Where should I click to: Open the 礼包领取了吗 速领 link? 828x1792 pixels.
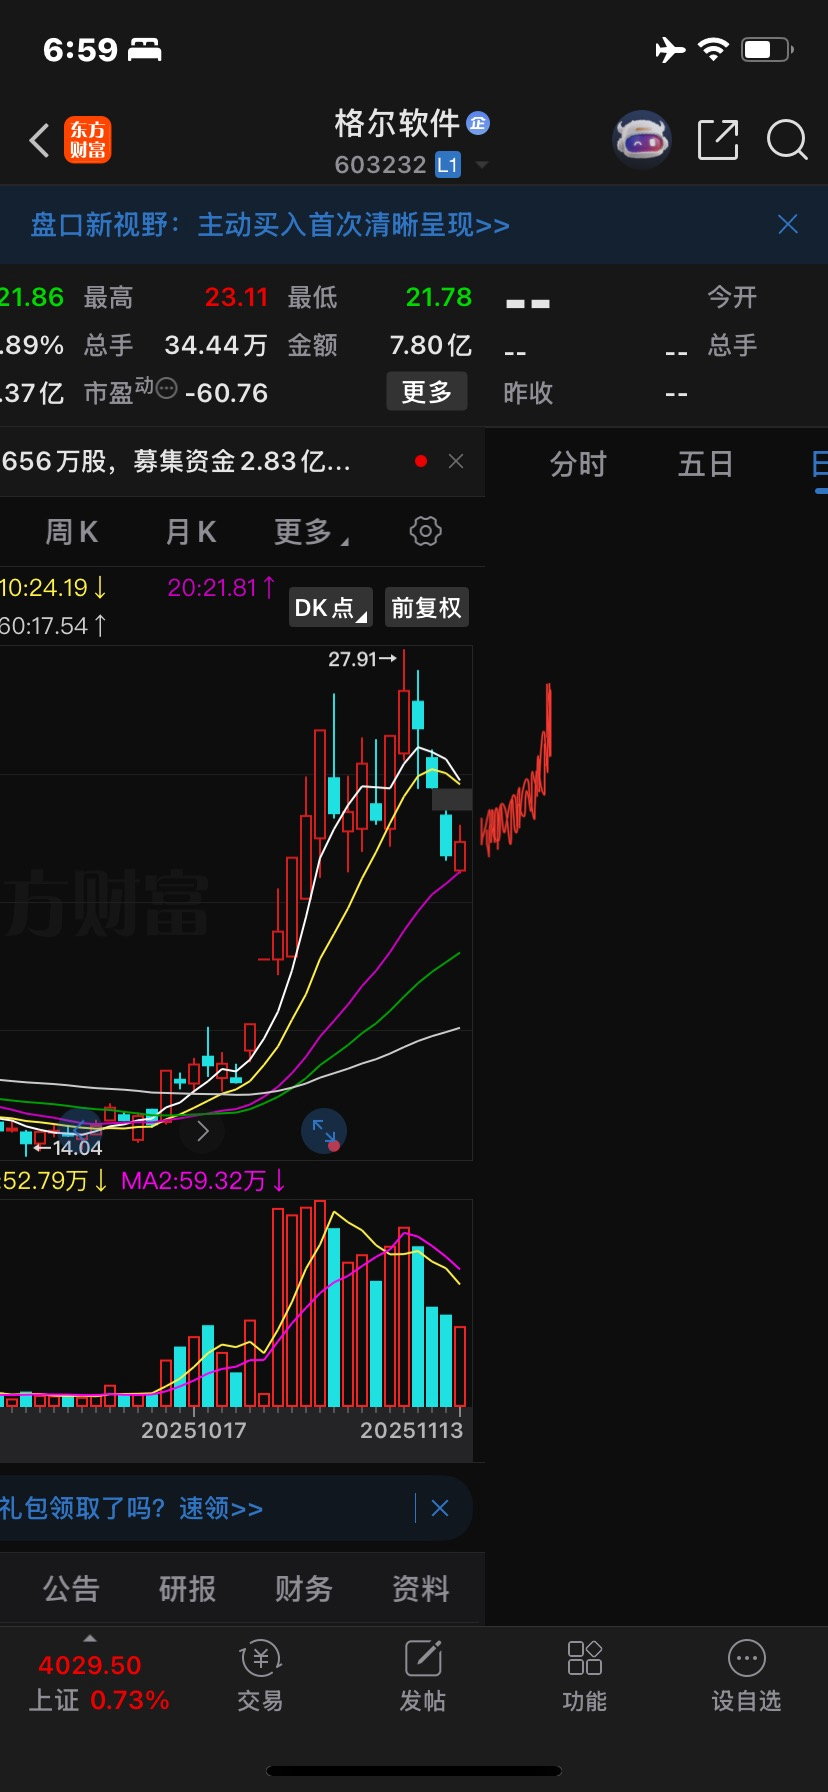coord(131,1508)
